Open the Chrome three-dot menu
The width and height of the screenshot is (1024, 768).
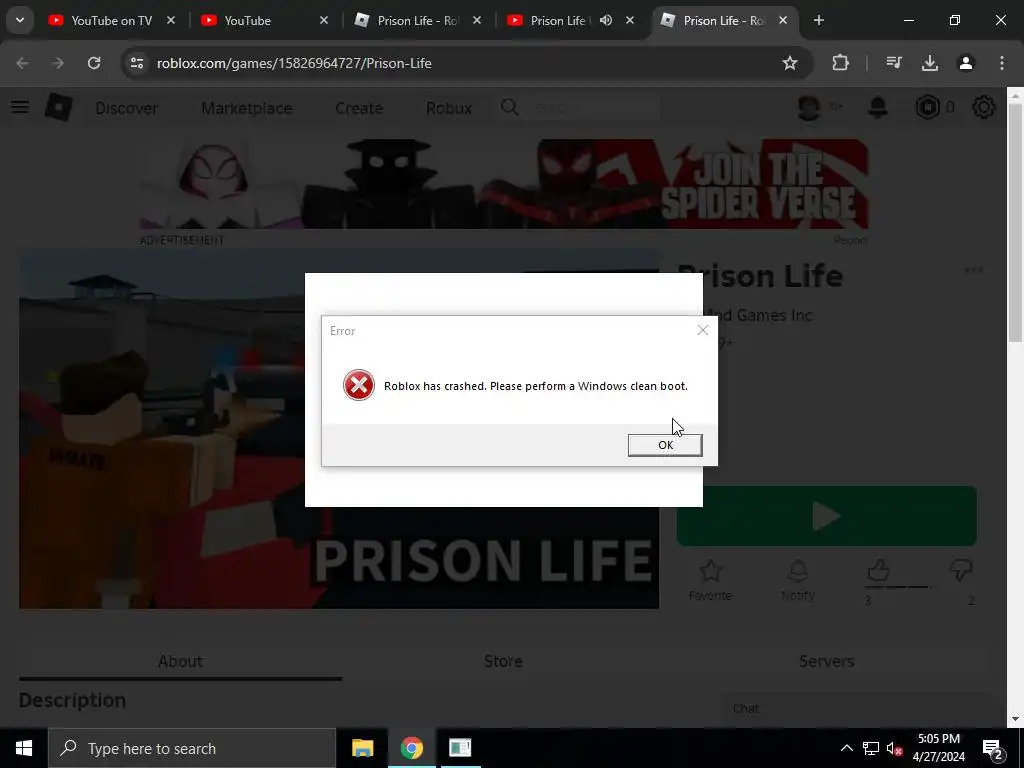coord(1002,63)
